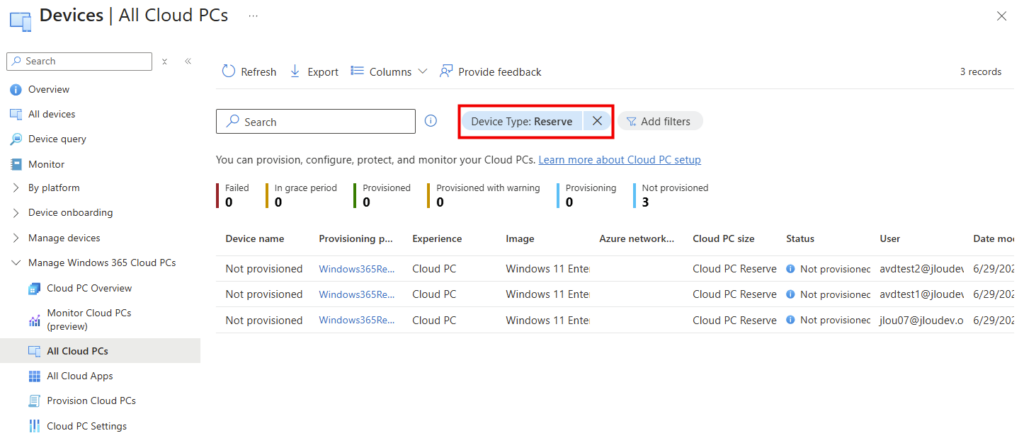This screenshot has width=1024, height=438.
Task: Open Windows365Re... policy link in avdtest2 row
Action: [x=357, y=268]
